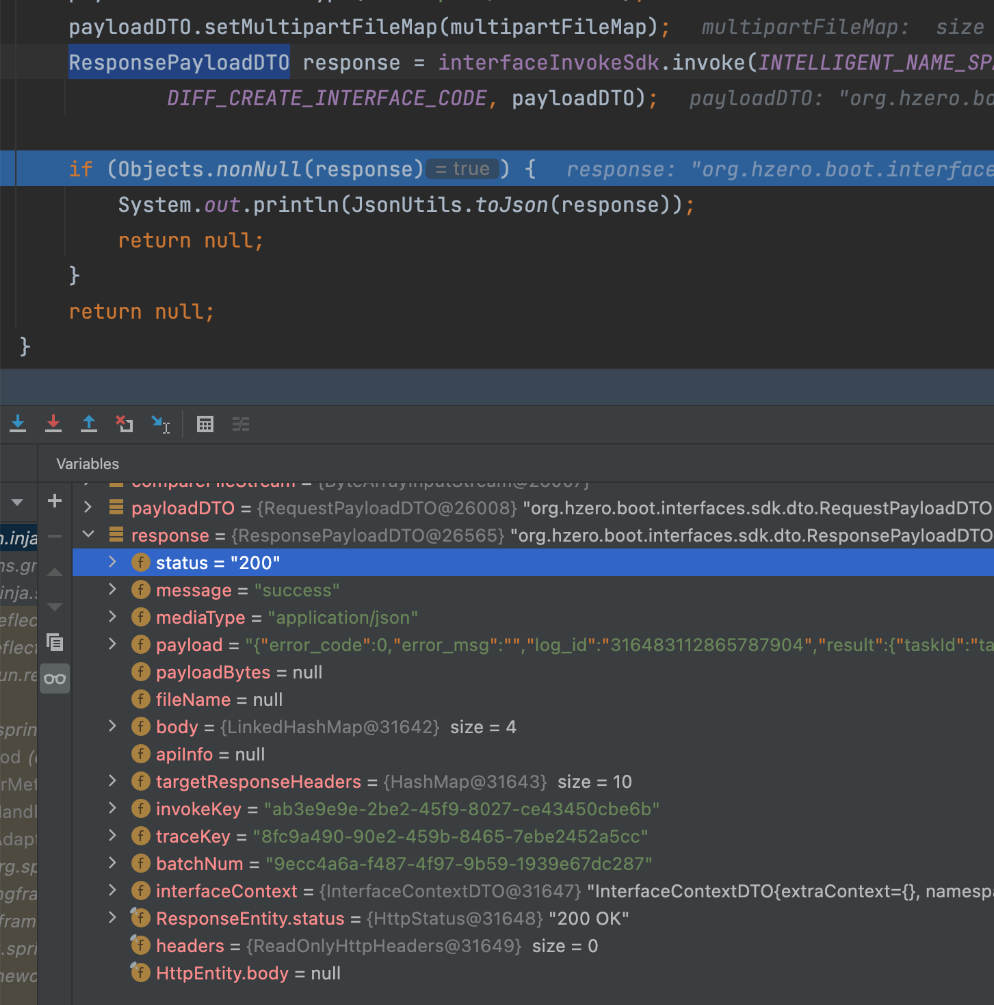
Task: Click the field icon beside batchNum
Action: coord(140,863)
